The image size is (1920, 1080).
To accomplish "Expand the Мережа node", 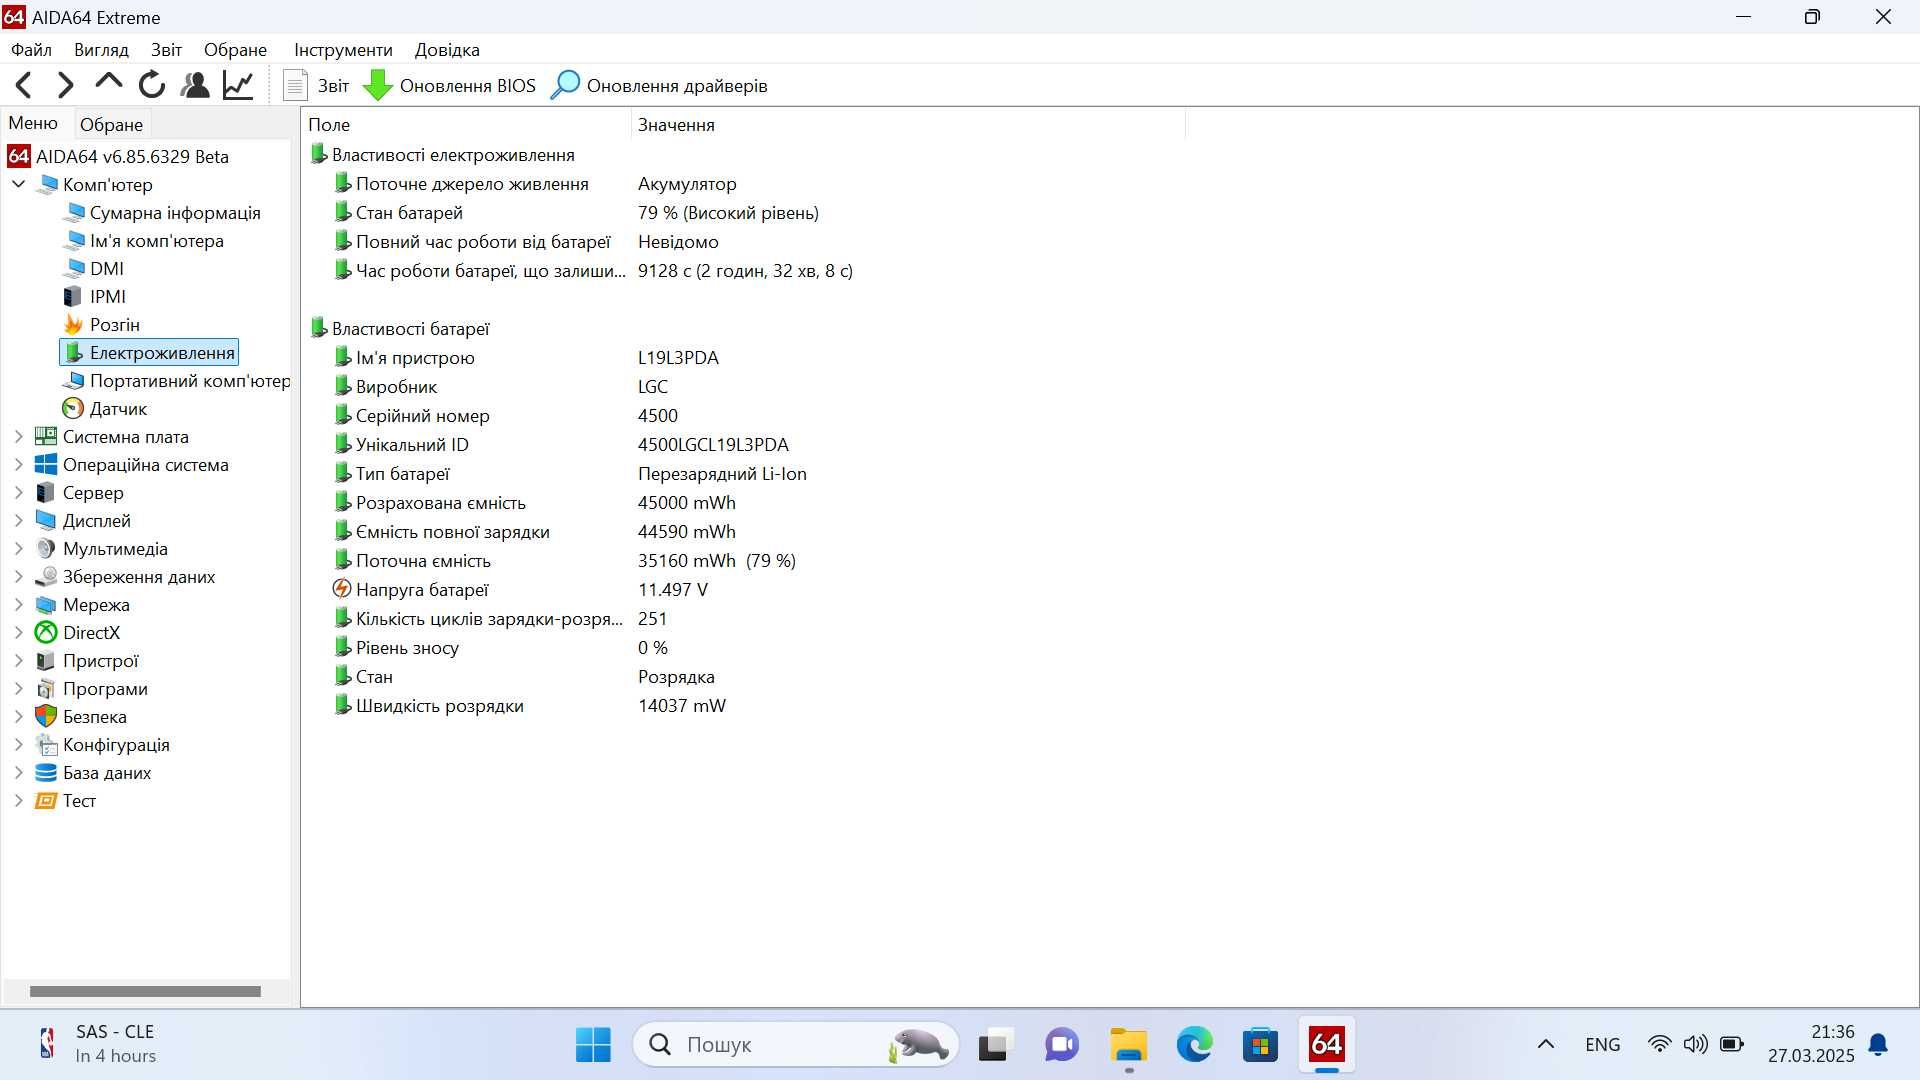I will point(18,604).
